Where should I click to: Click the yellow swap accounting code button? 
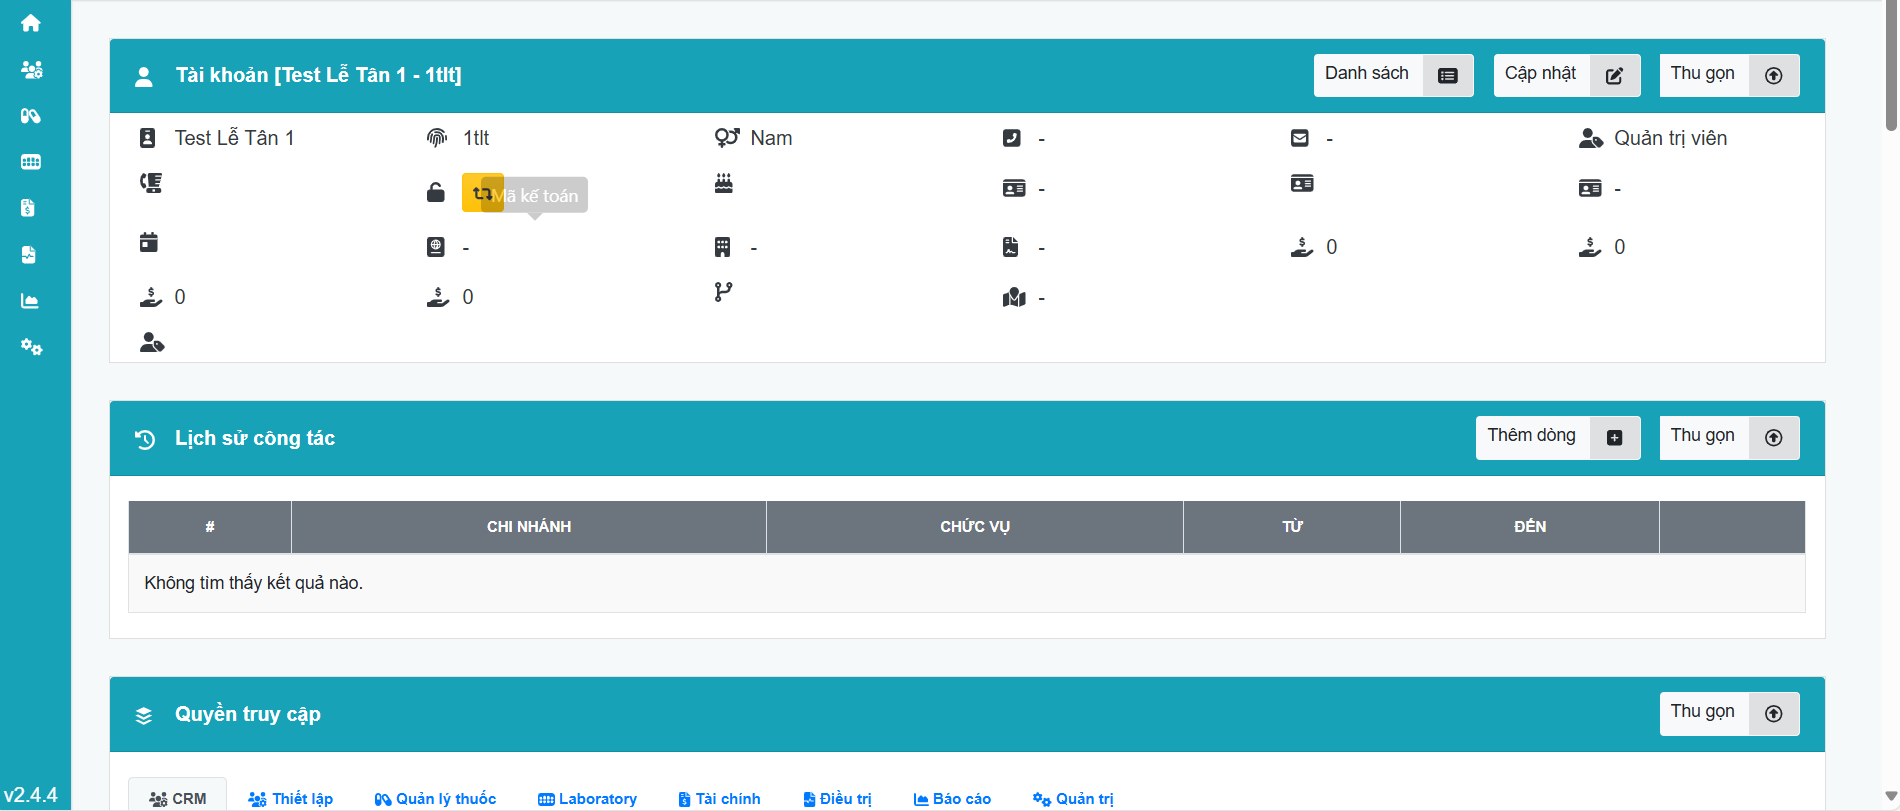481,193
